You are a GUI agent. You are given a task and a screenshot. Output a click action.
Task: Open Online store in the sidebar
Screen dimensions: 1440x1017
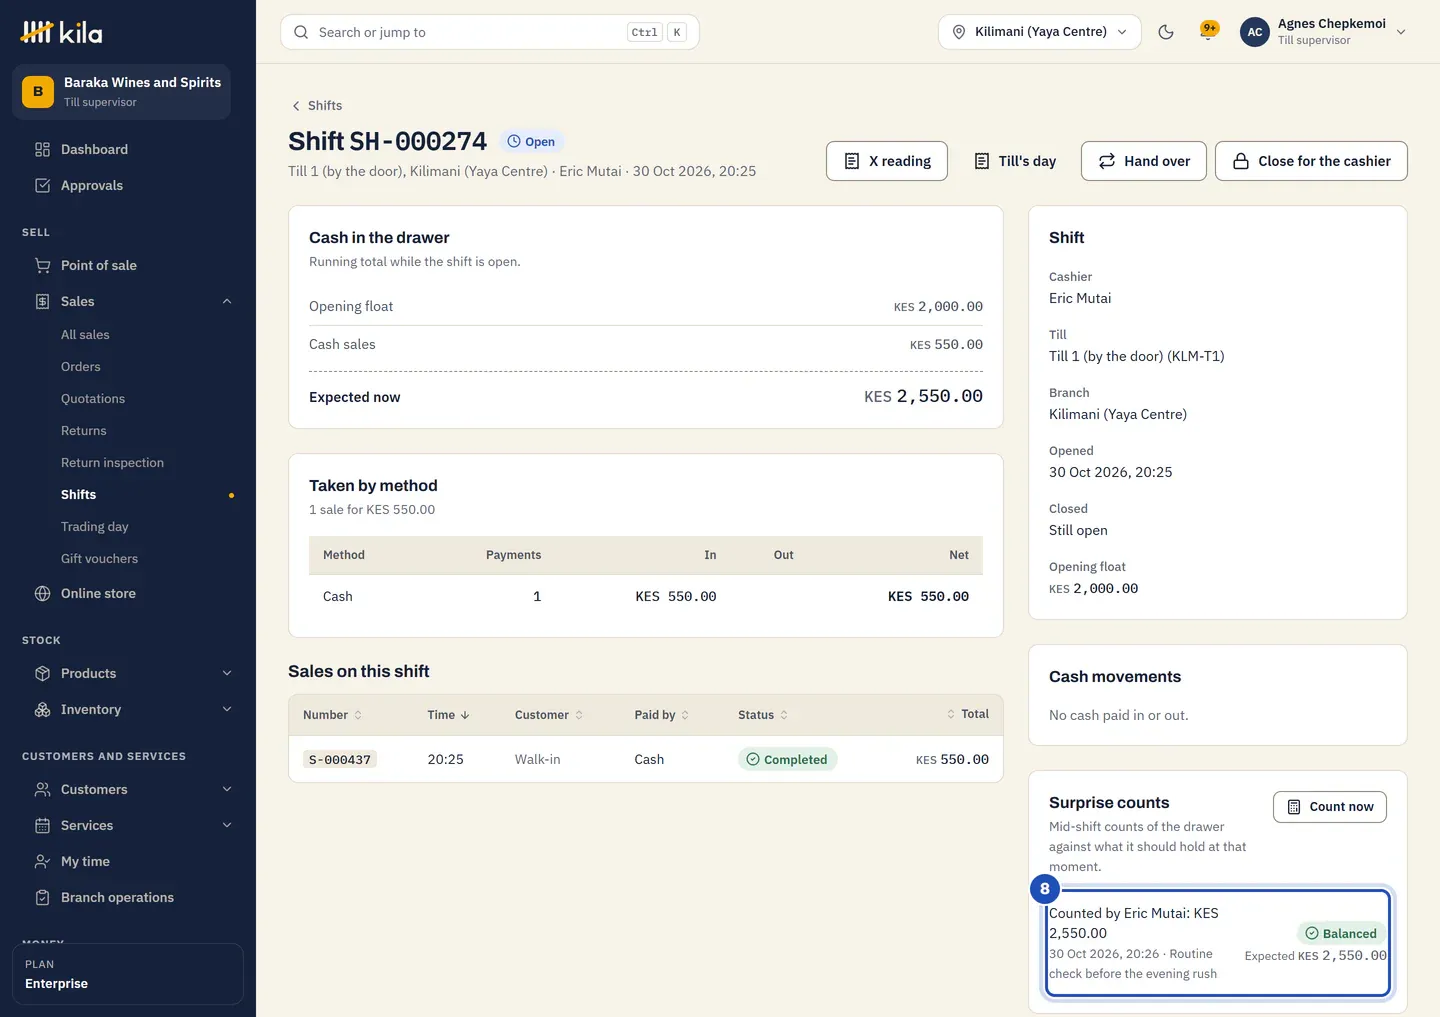(128, 594)
